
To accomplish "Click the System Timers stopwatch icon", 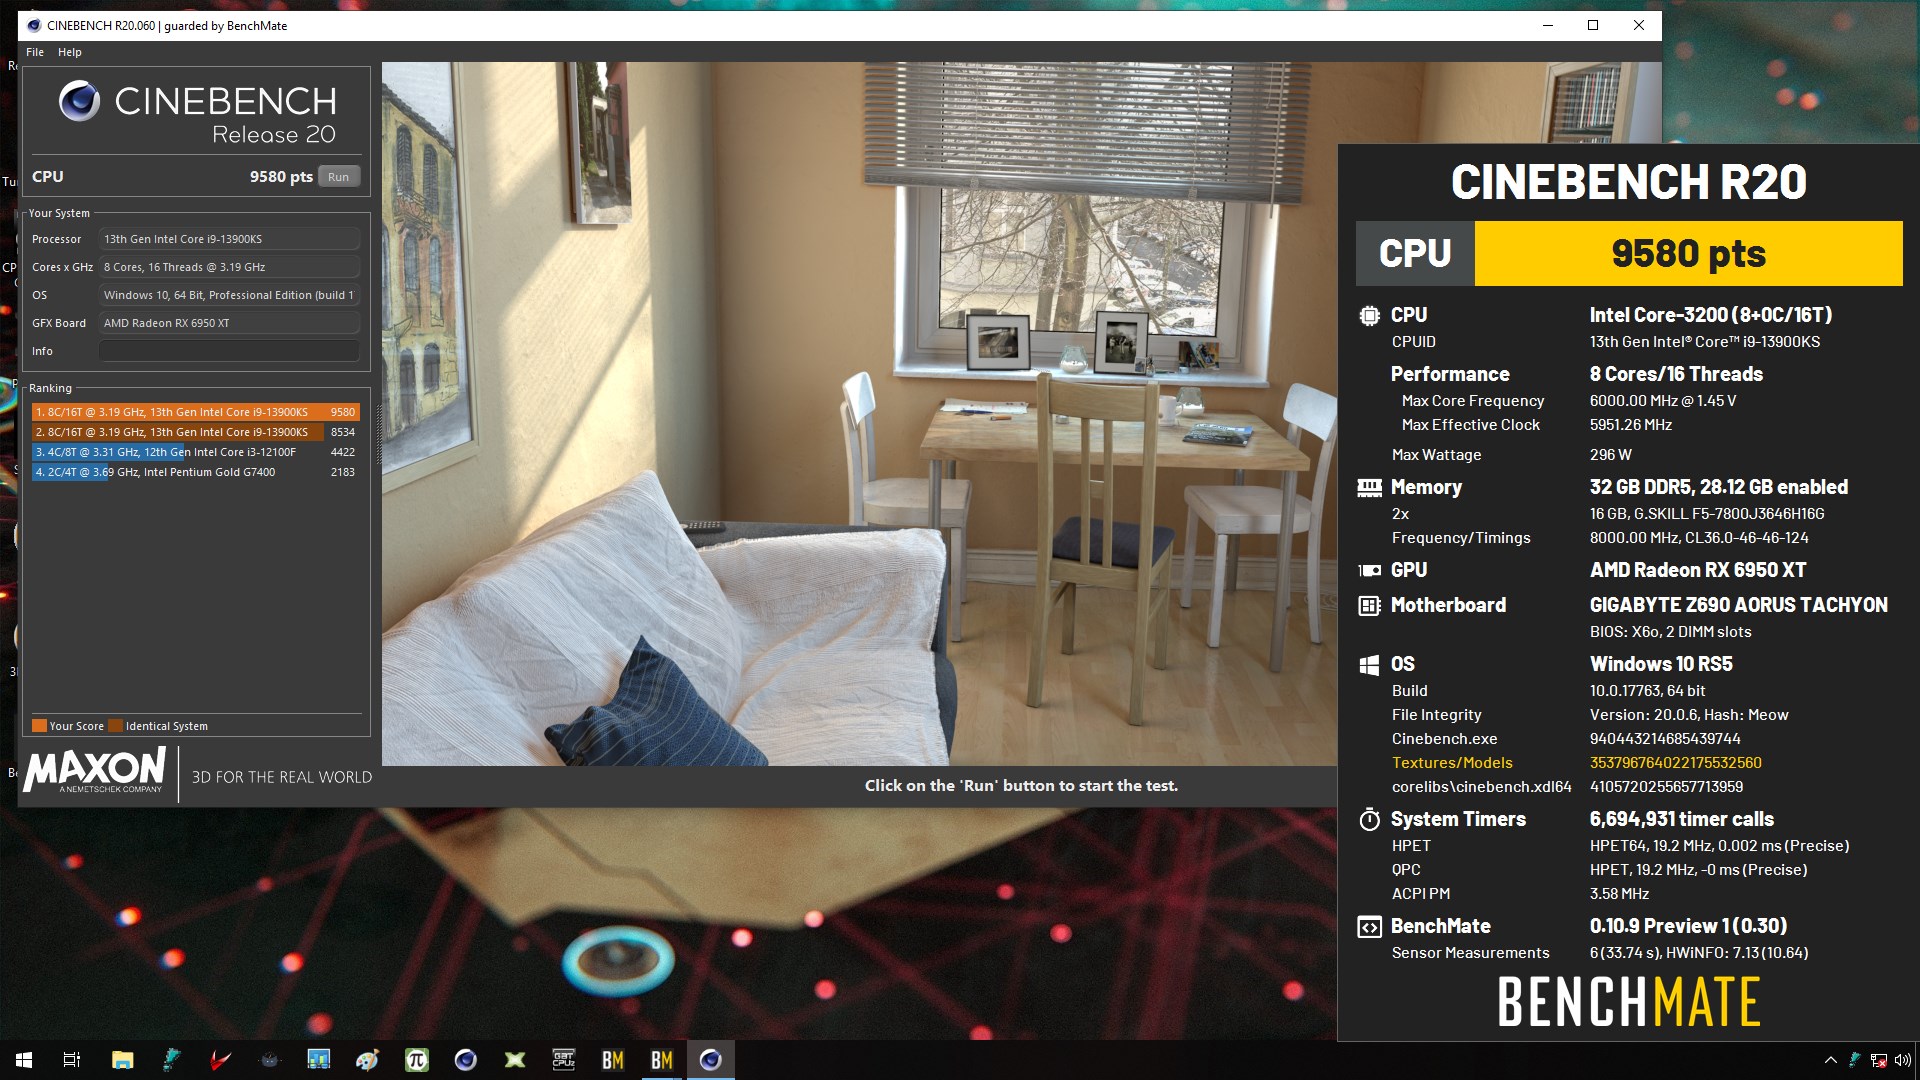I will 1369,820.
